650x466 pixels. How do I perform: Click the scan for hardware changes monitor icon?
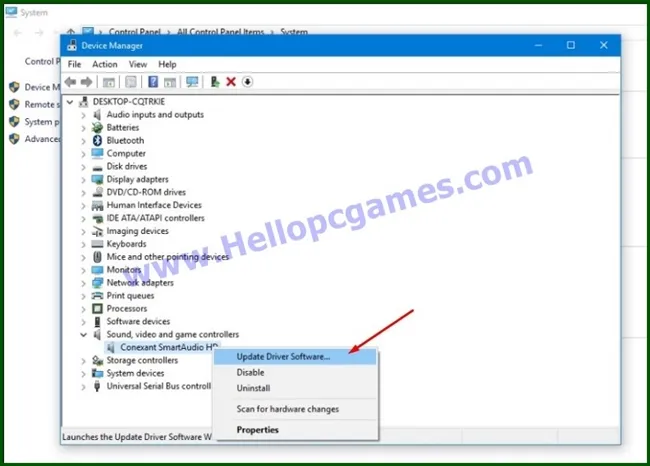tap(192, 82)
